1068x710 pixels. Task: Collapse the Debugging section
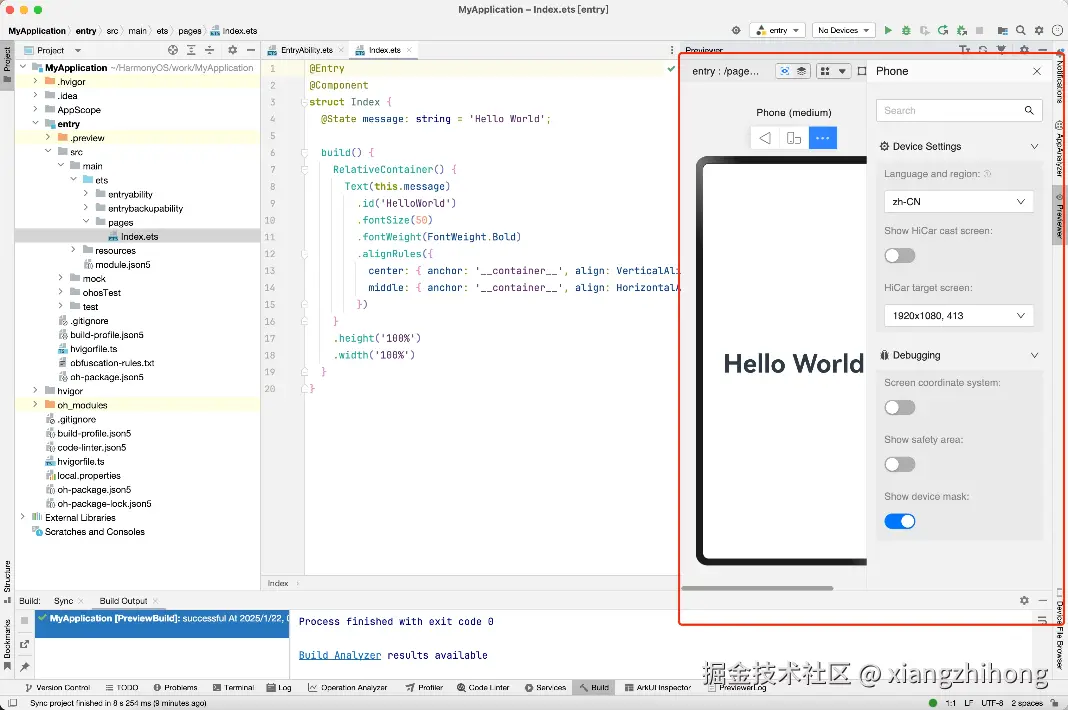click(x=1034, y=355)
